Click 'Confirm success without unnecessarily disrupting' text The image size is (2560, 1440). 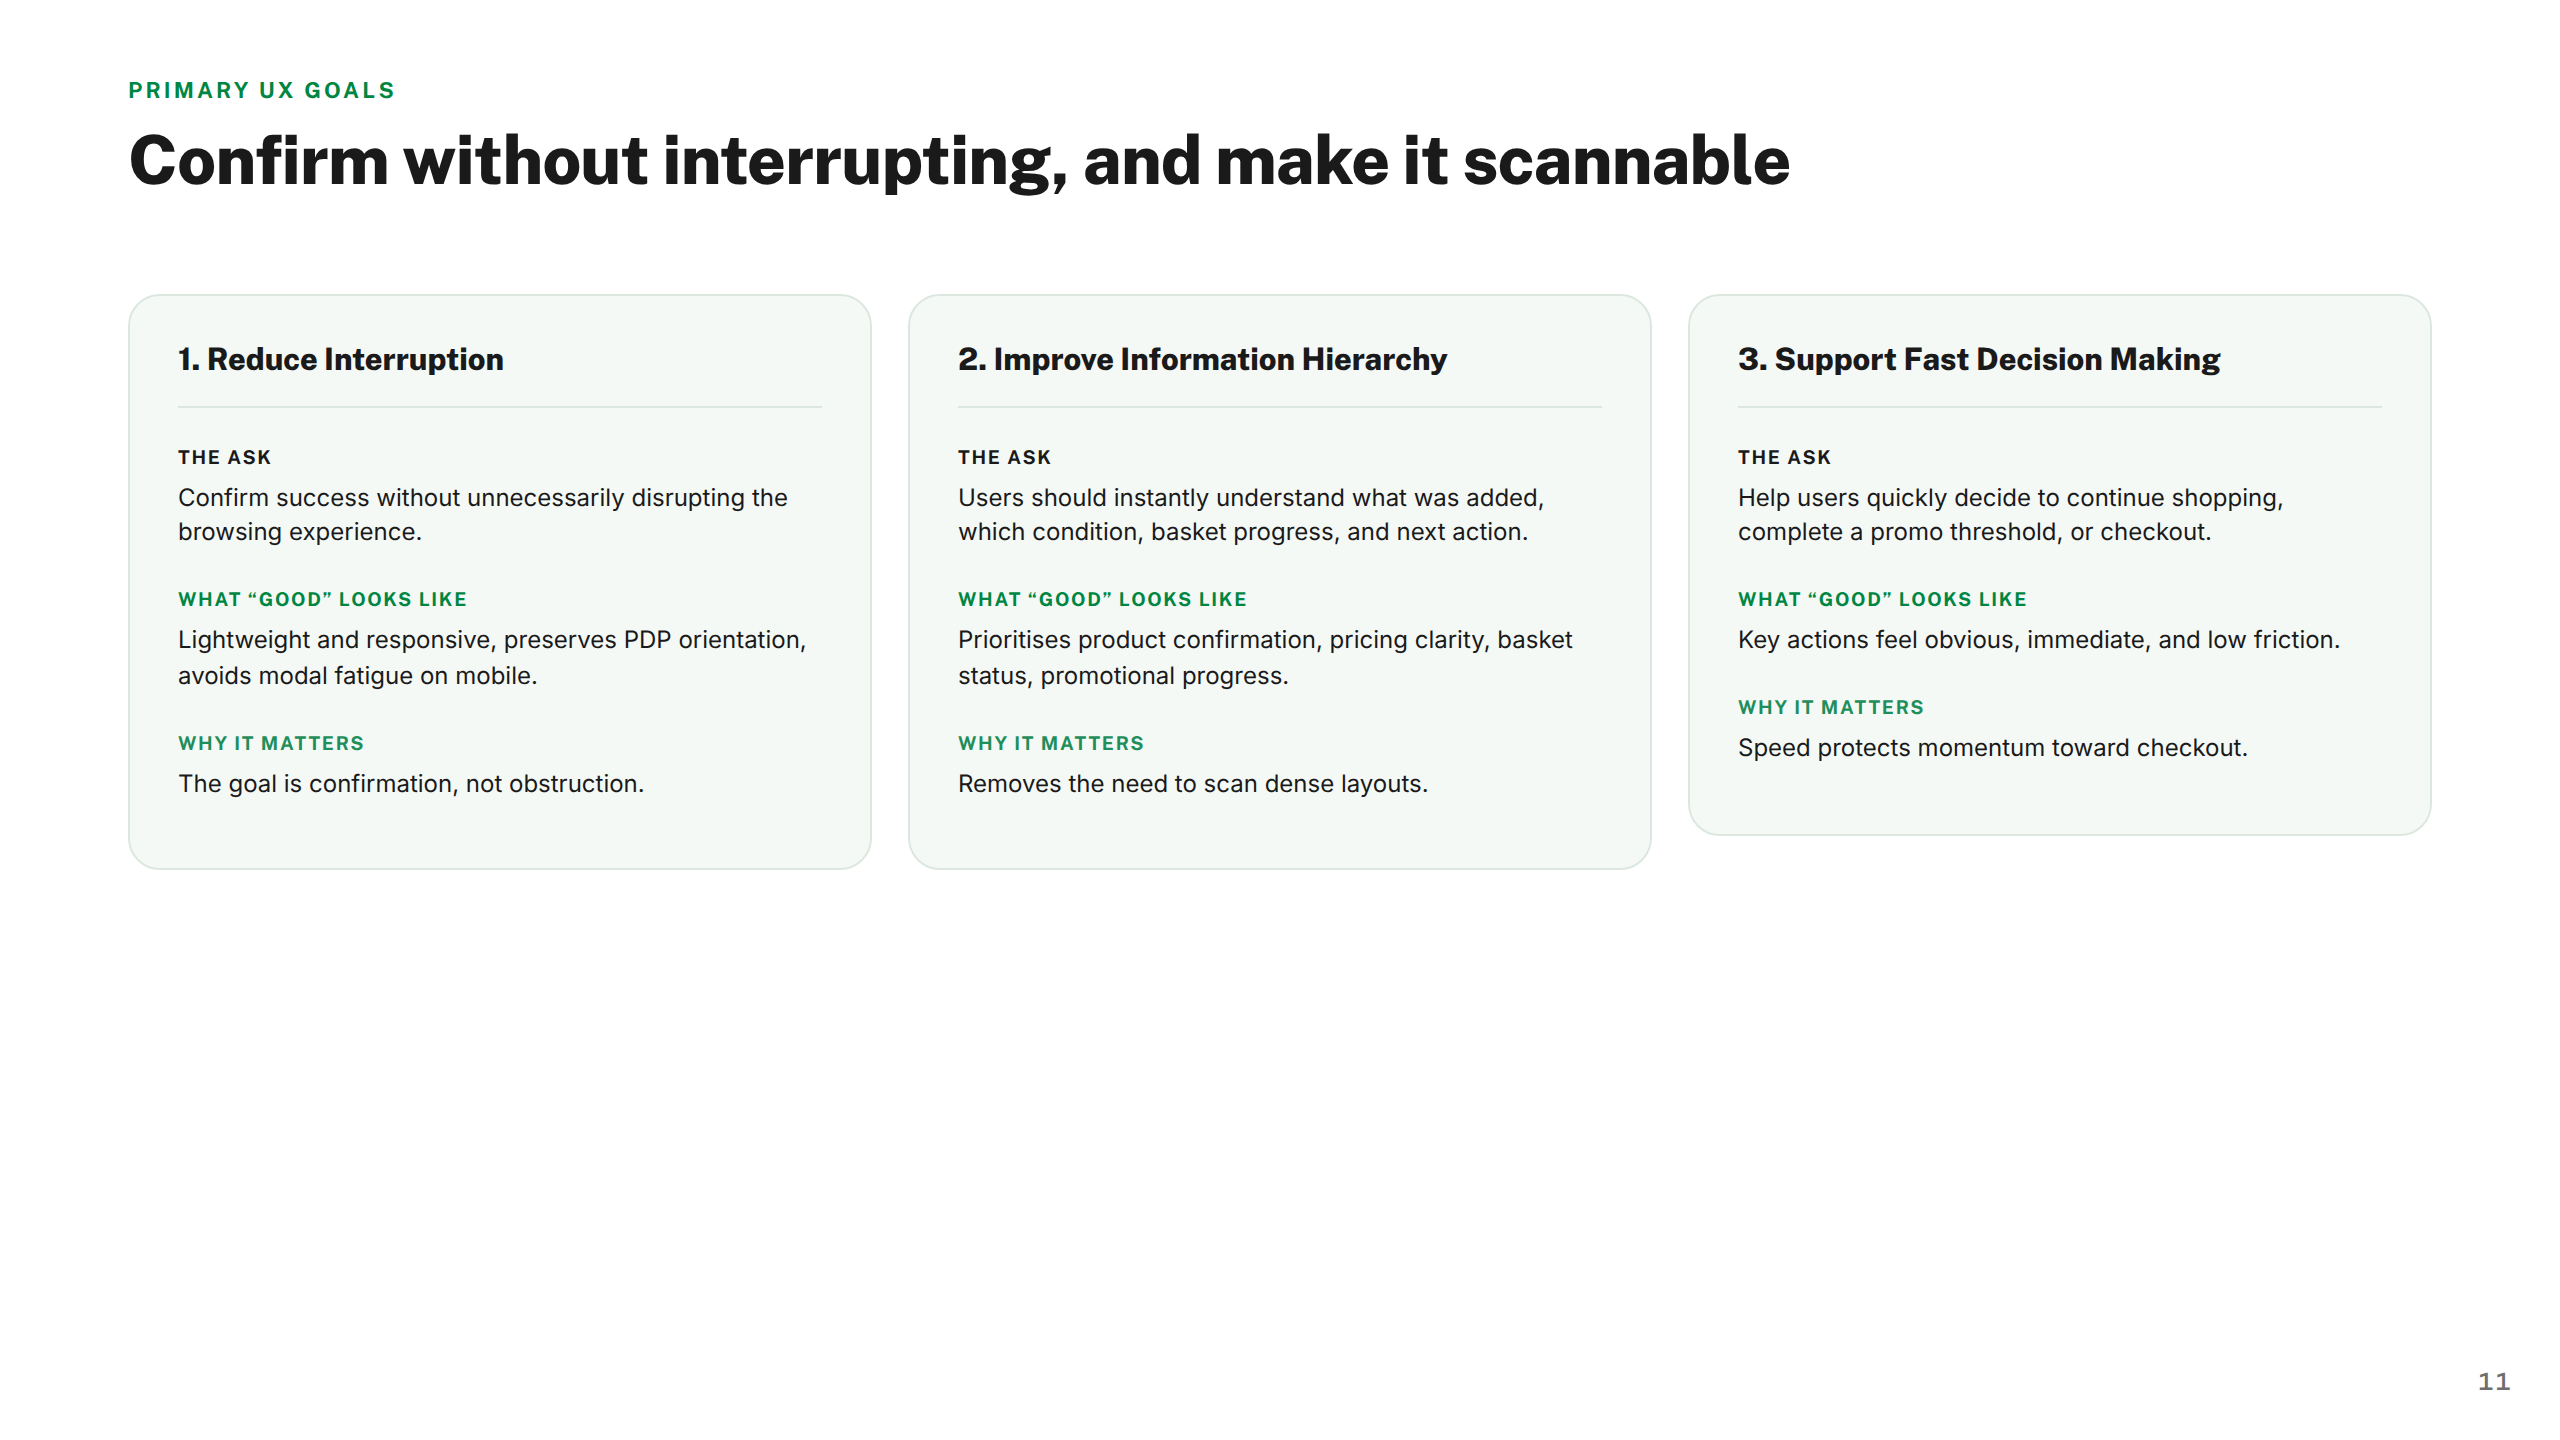point(482,515)
